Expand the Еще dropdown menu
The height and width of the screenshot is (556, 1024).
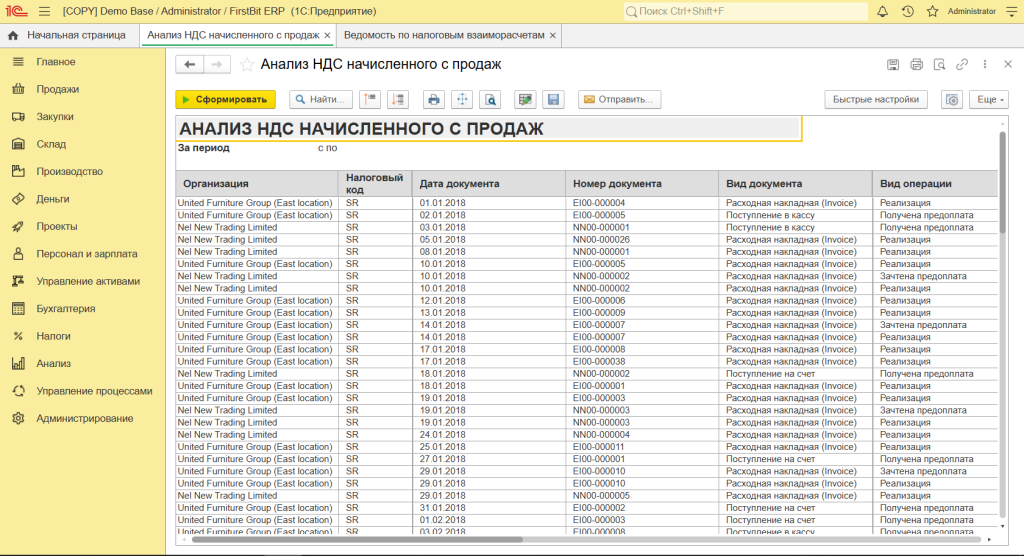pos(989,99)
